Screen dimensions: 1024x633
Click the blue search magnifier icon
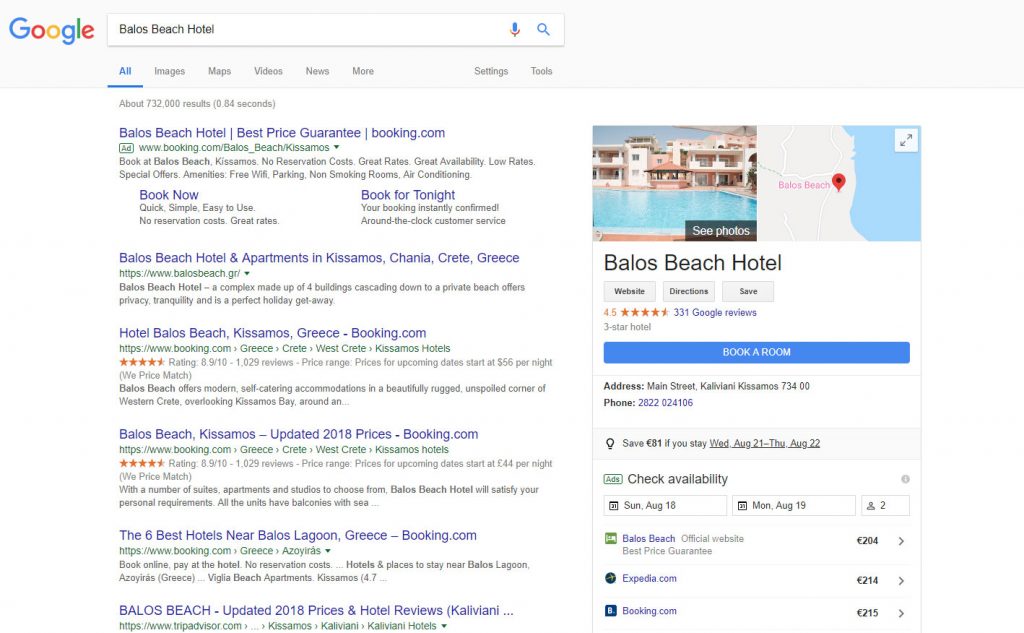point(543,29)
